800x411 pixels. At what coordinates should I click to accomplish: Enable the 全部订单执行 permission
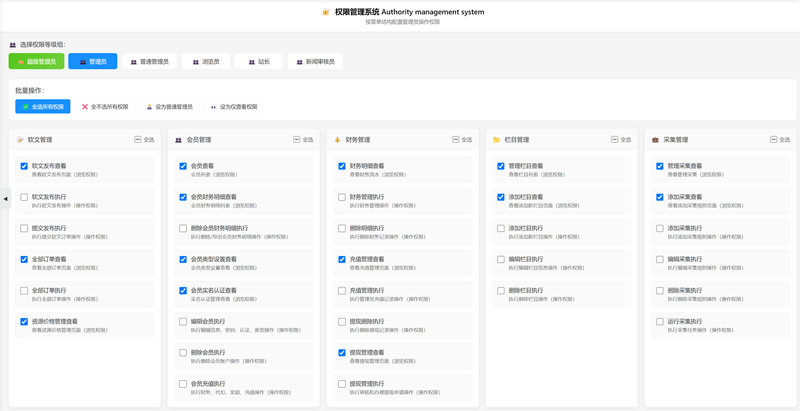(24, 291)
